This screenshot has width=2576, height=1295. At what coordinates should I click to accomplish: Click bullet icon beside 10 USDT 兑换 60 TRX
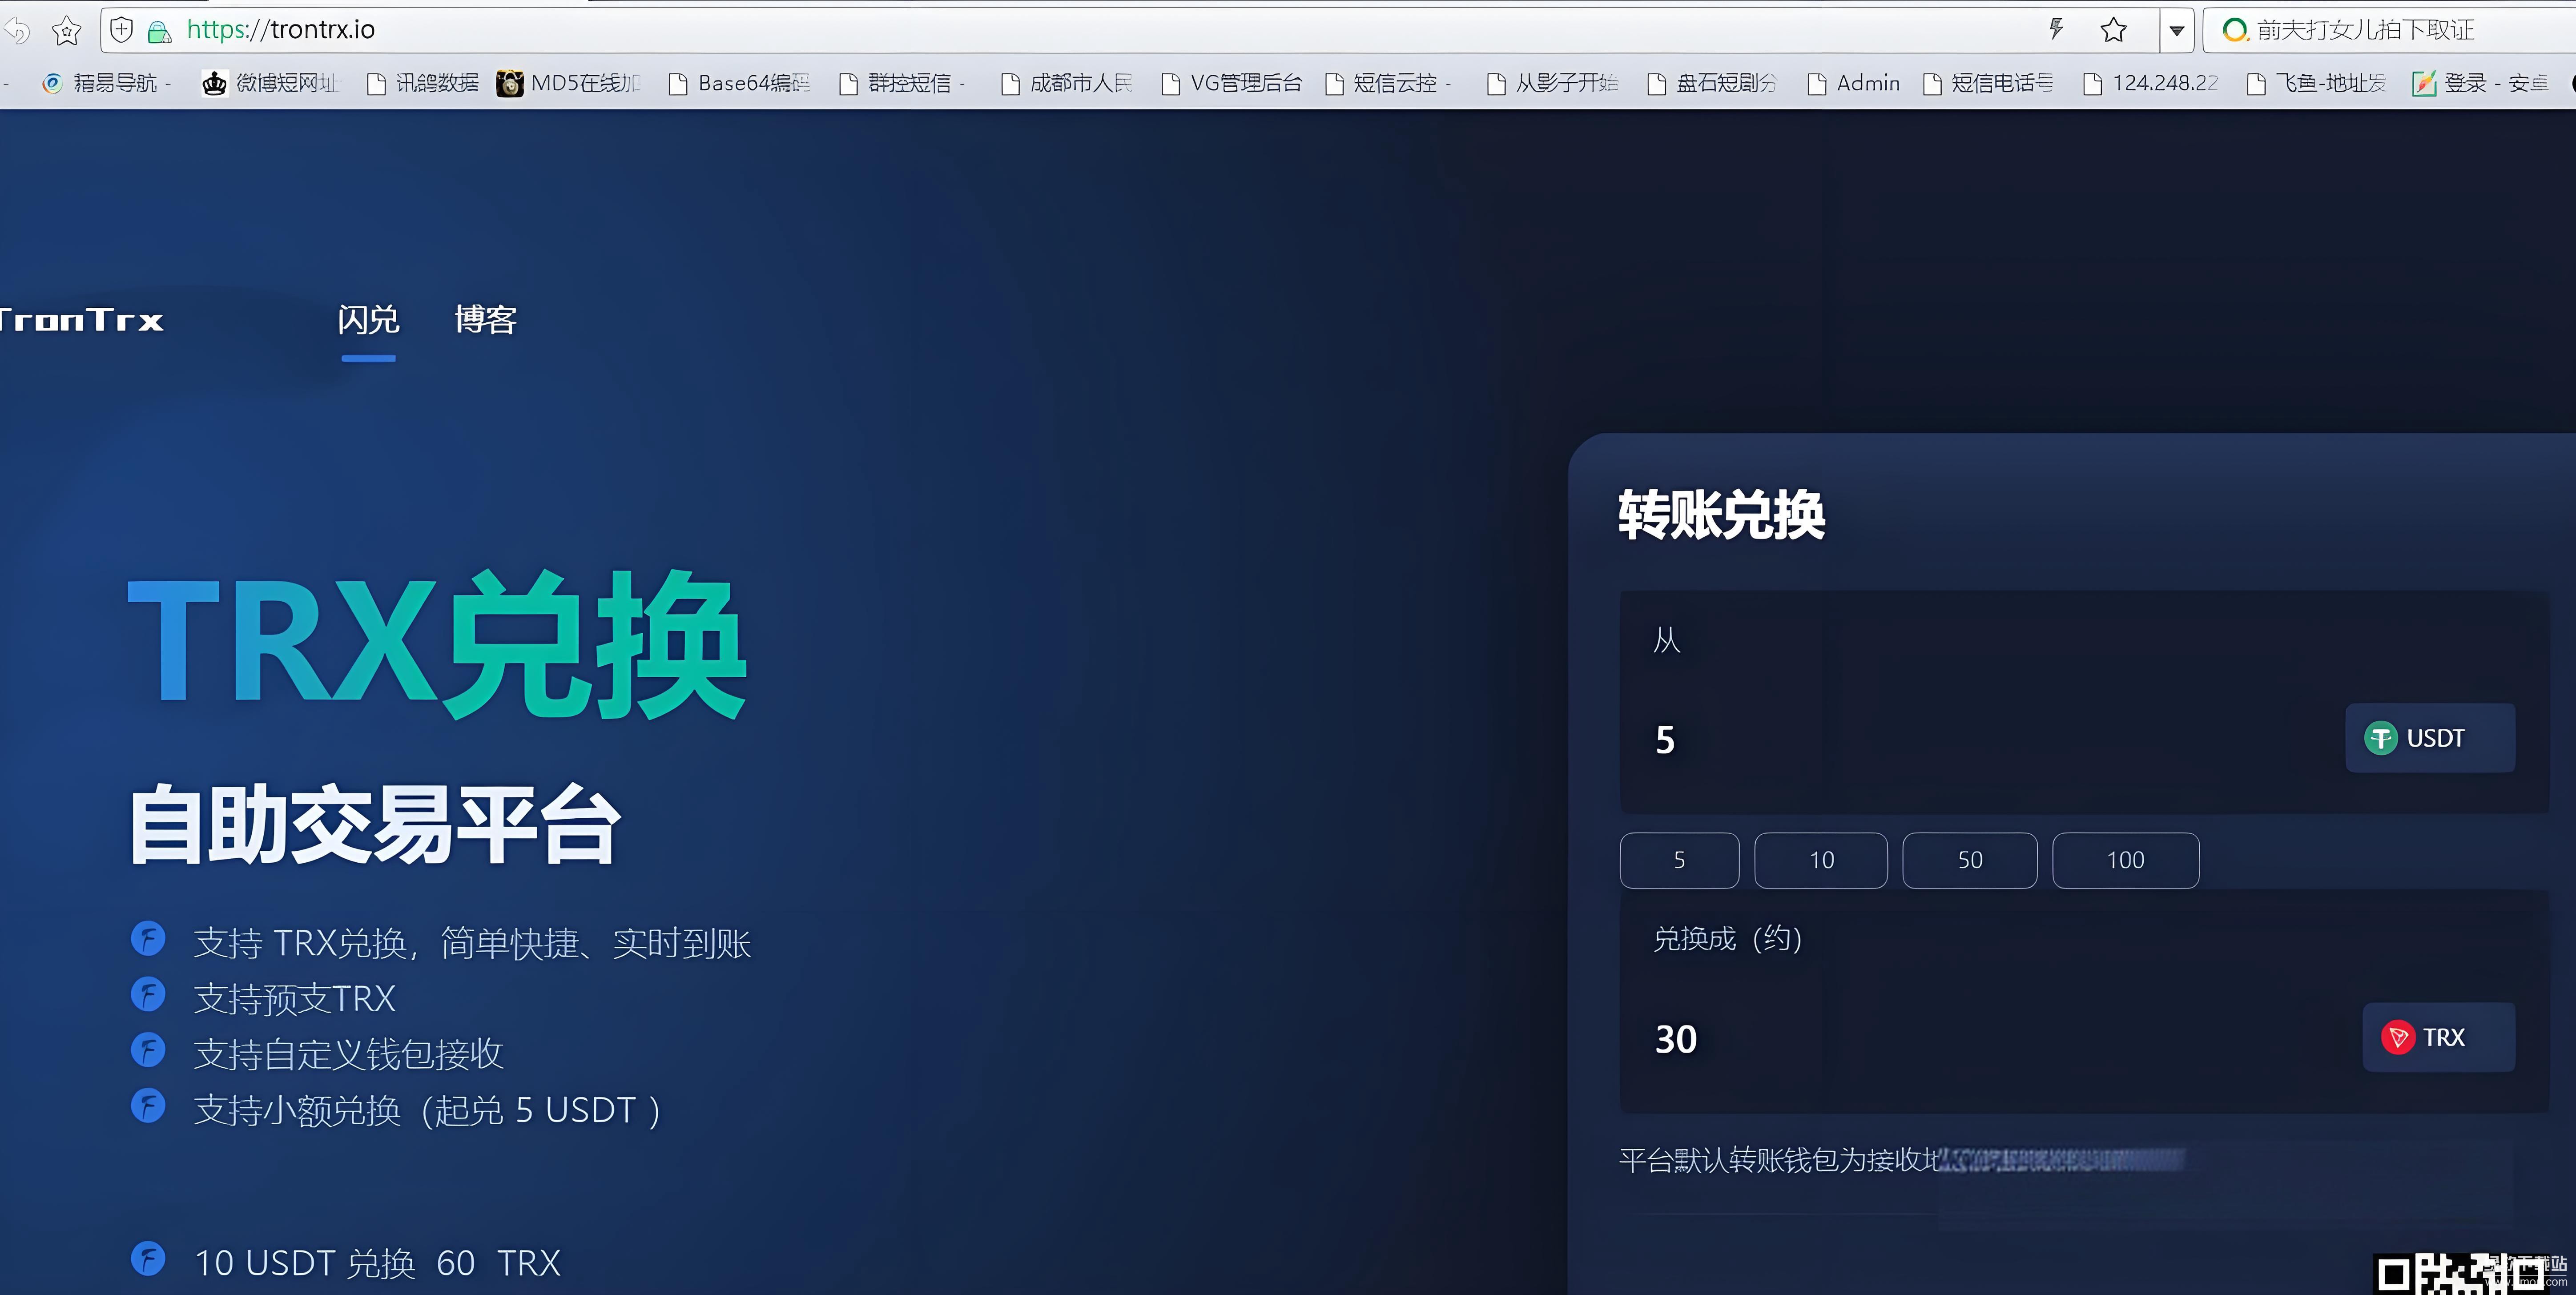148,1258
